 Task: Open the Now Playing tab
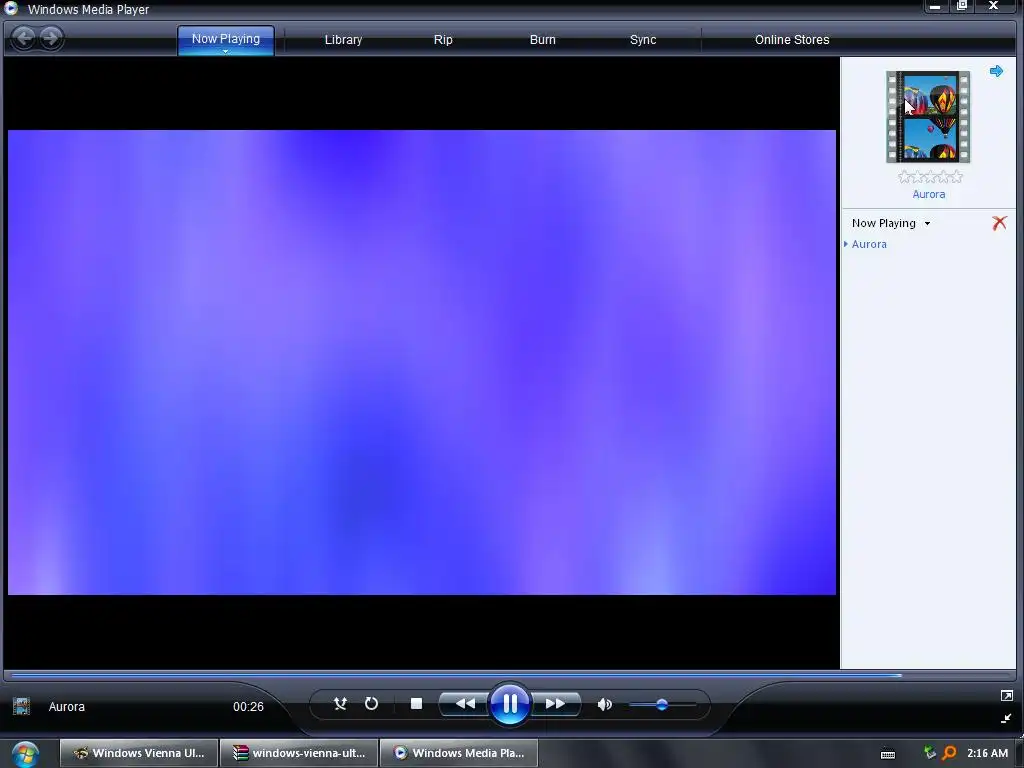(226, 39)
